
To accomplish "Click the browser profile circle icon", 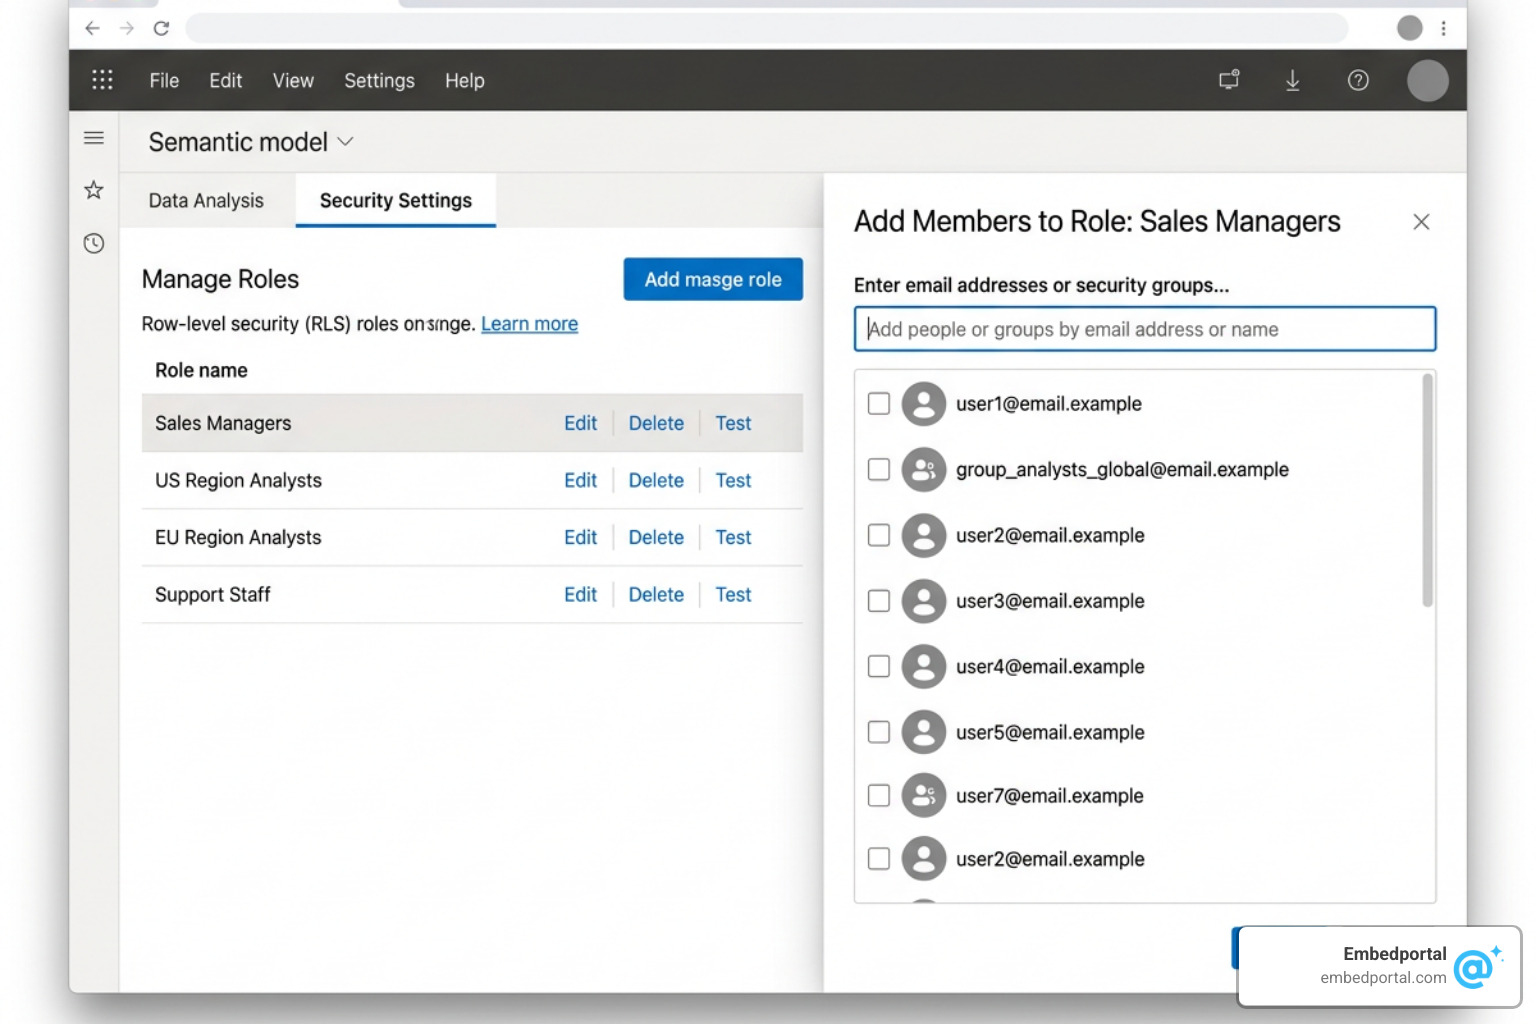I will (x=1410, y=28).
